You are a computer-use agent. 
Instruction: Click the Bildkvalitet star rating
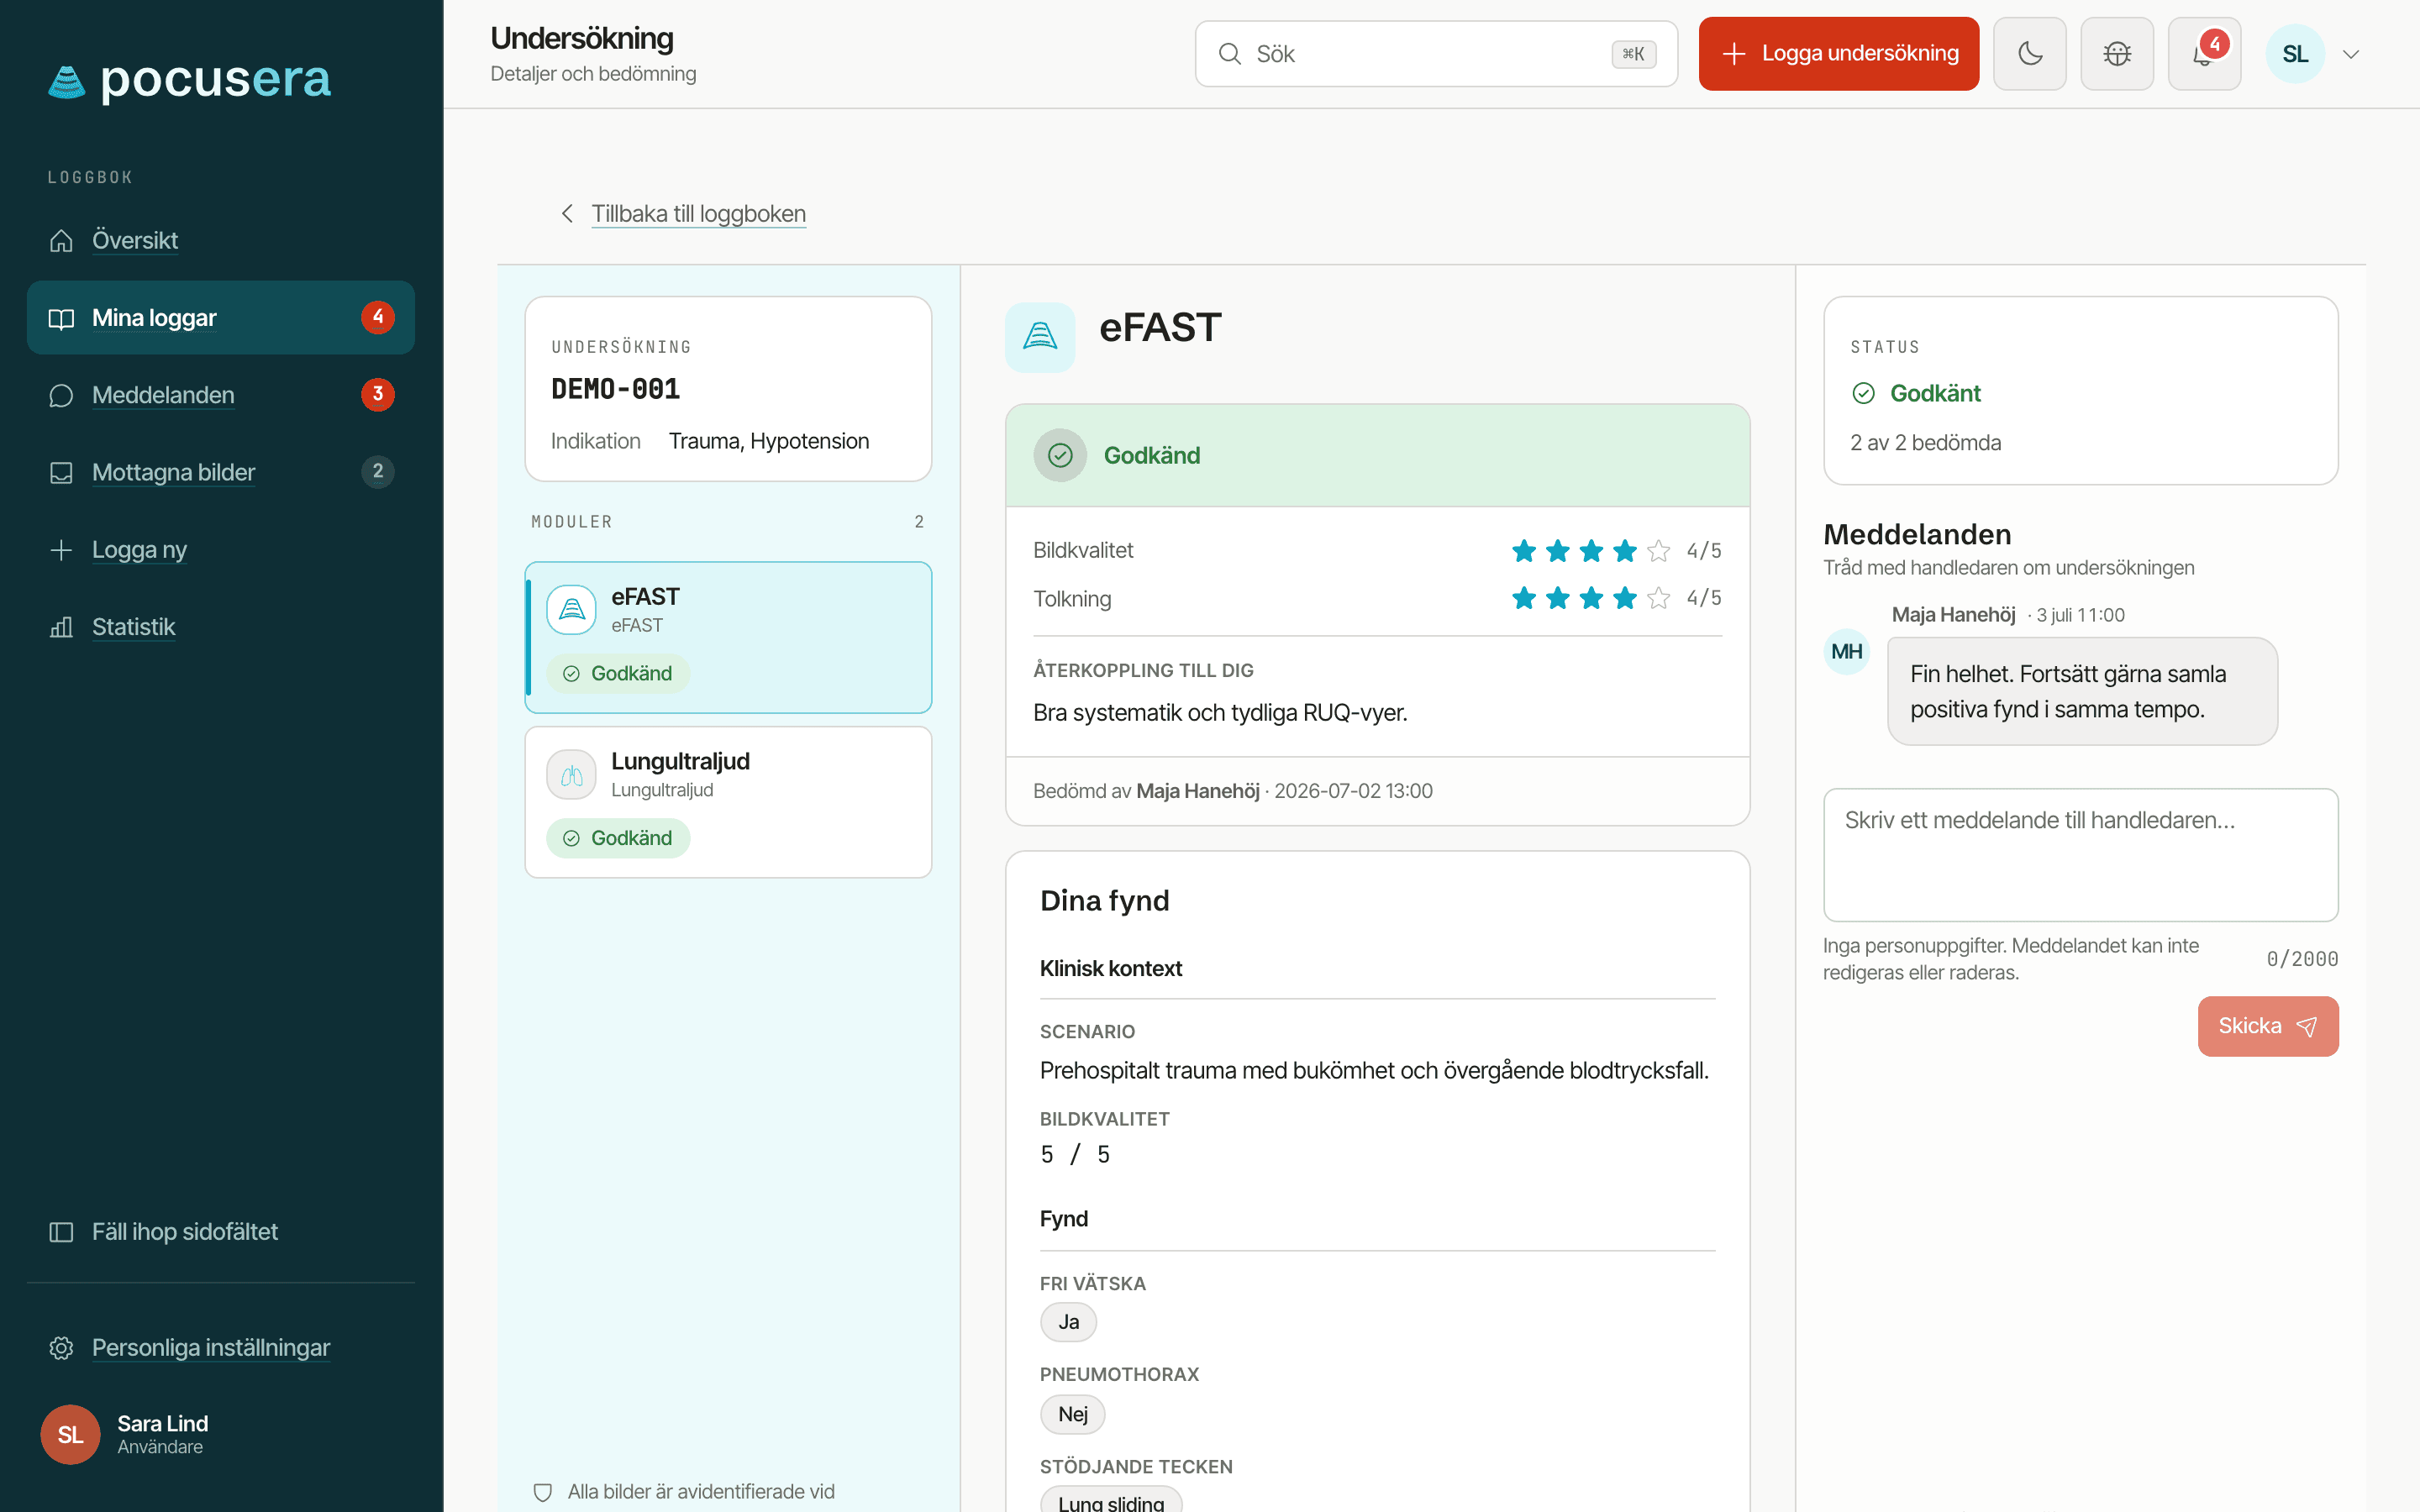[1590, 550]
